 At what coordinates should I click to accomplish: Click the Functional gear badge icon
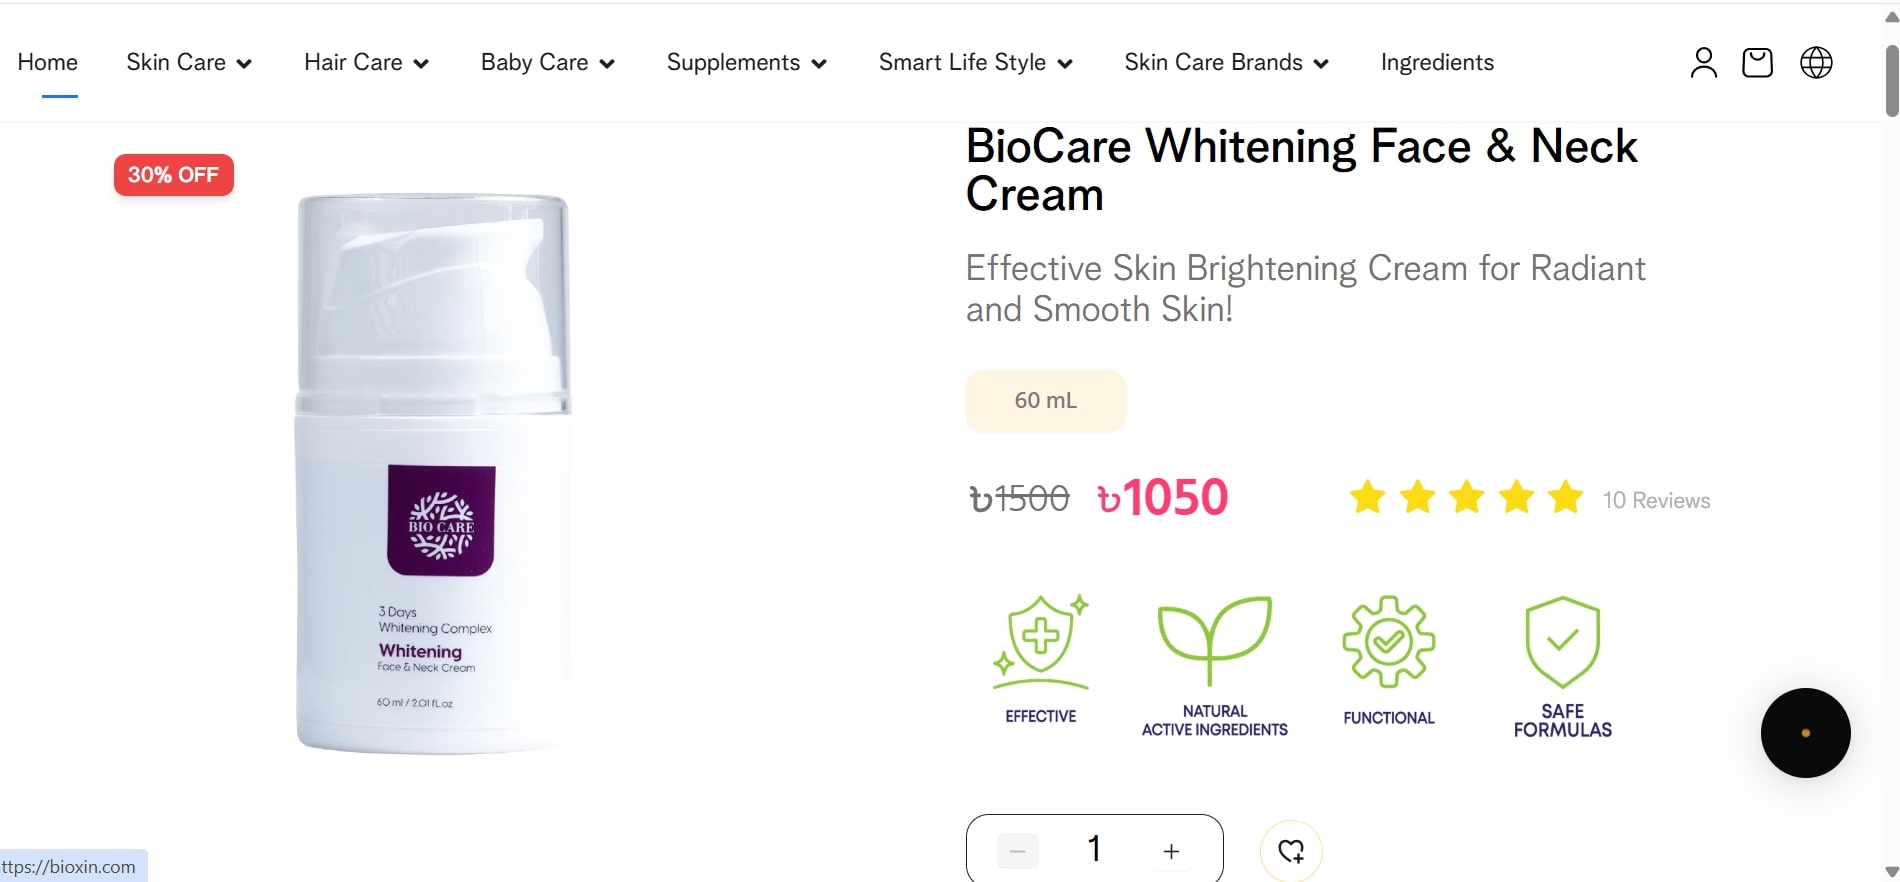click(1388, 642)
